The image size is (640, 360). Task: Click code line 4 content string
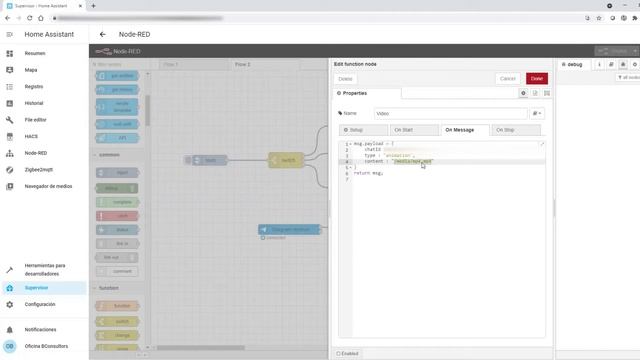coord(412,162)
